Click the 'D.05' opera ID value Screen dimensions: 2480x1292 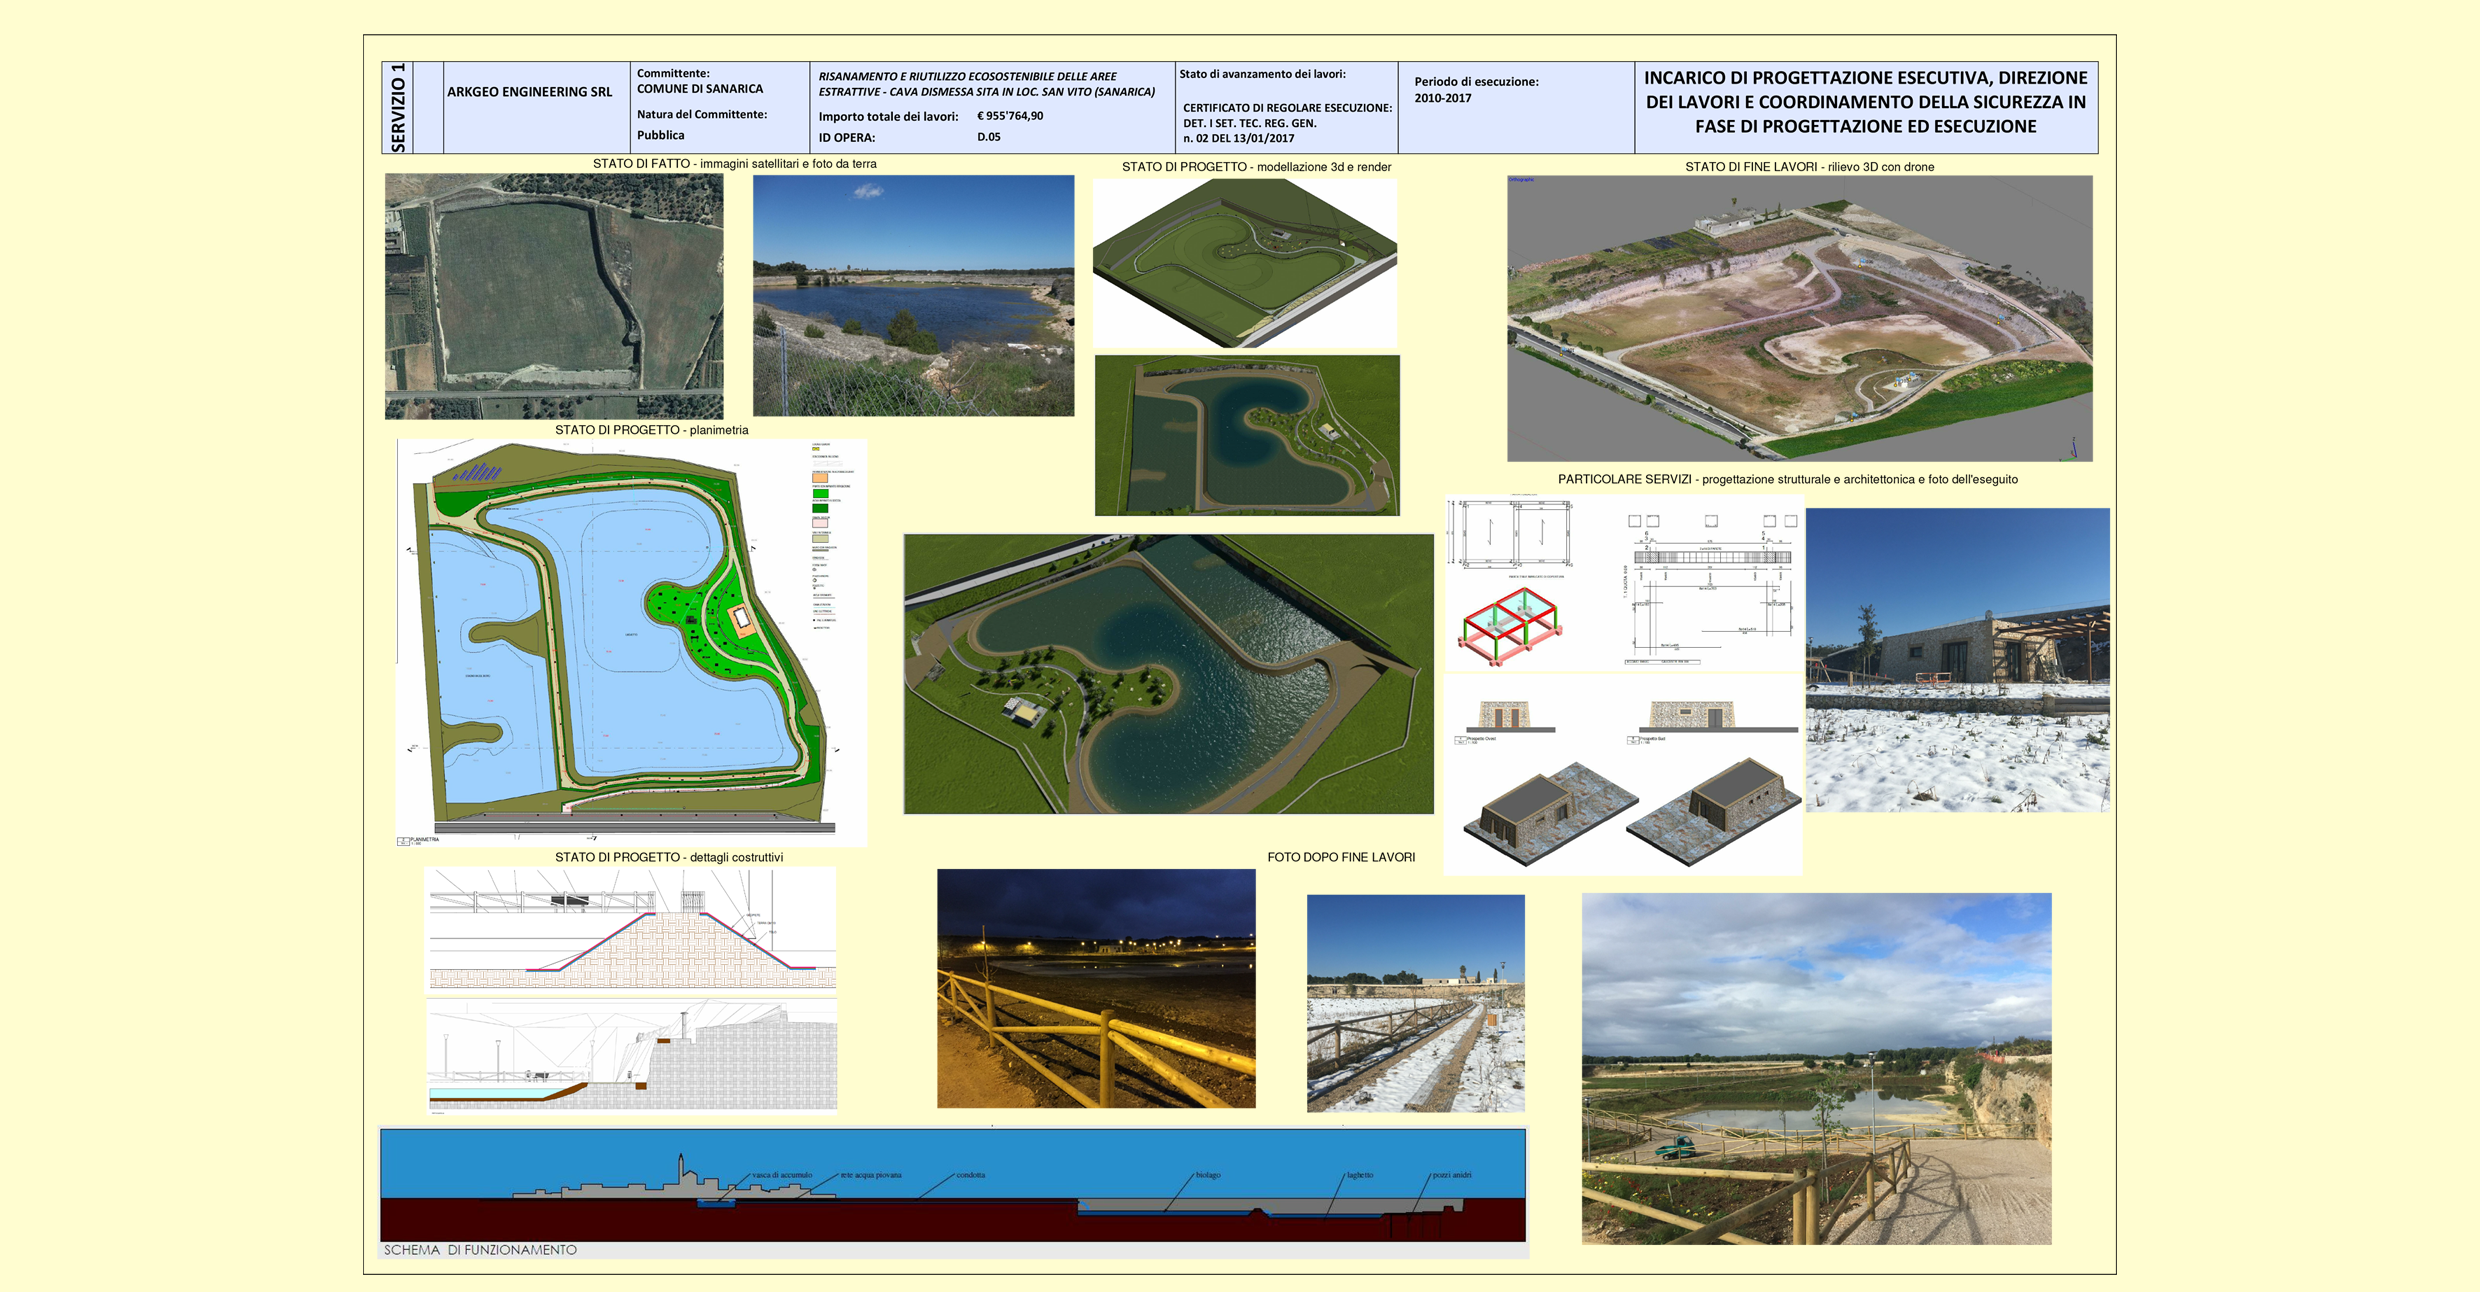tap(989, 137)
